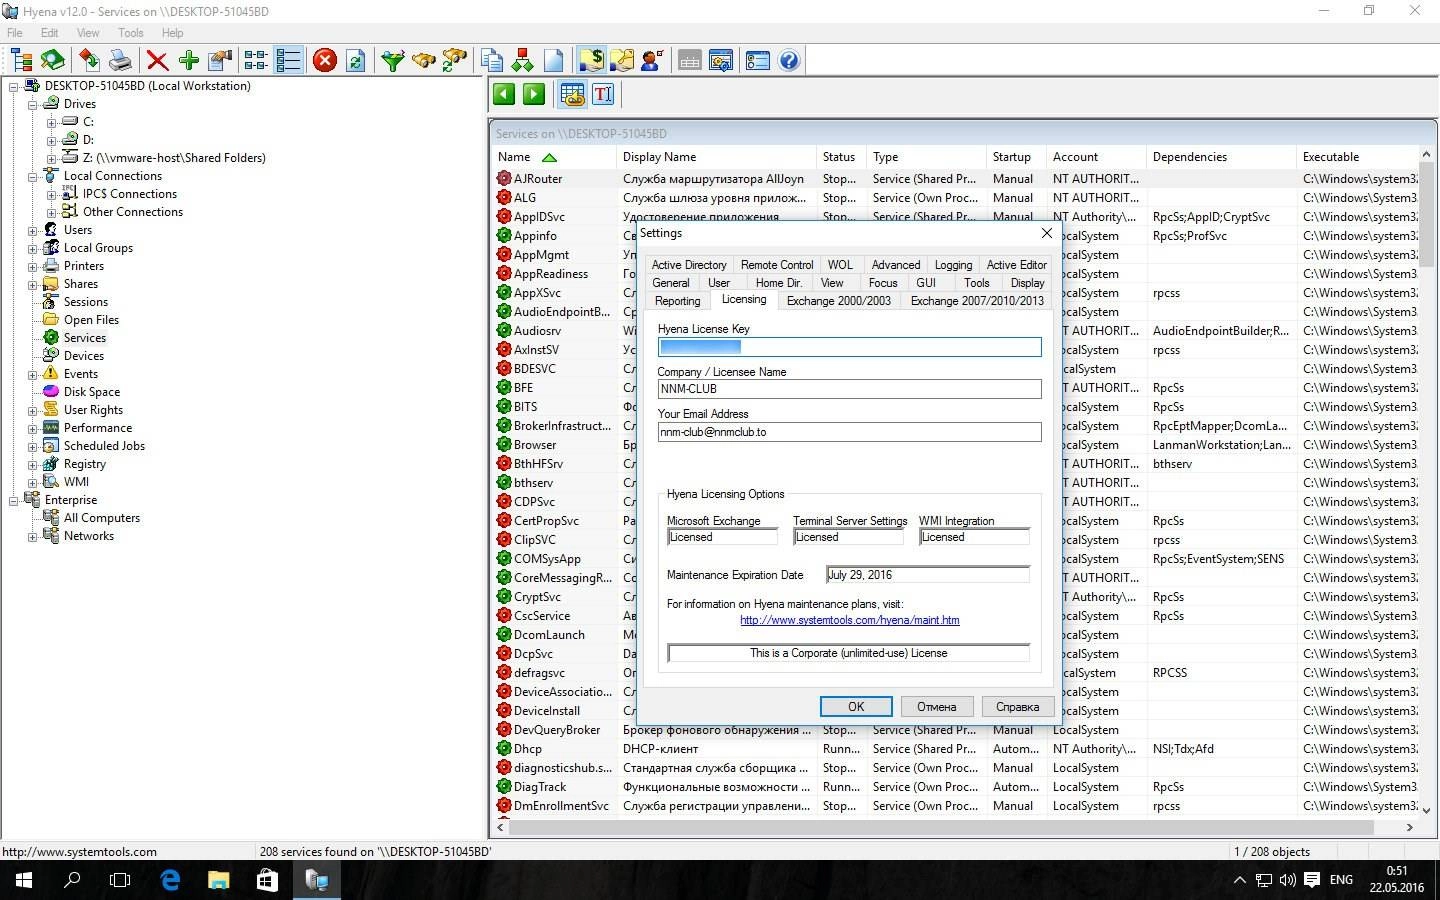The image size is (1440, 900).
Task: Collapse the Drives tree node
Action: point(33,104)
